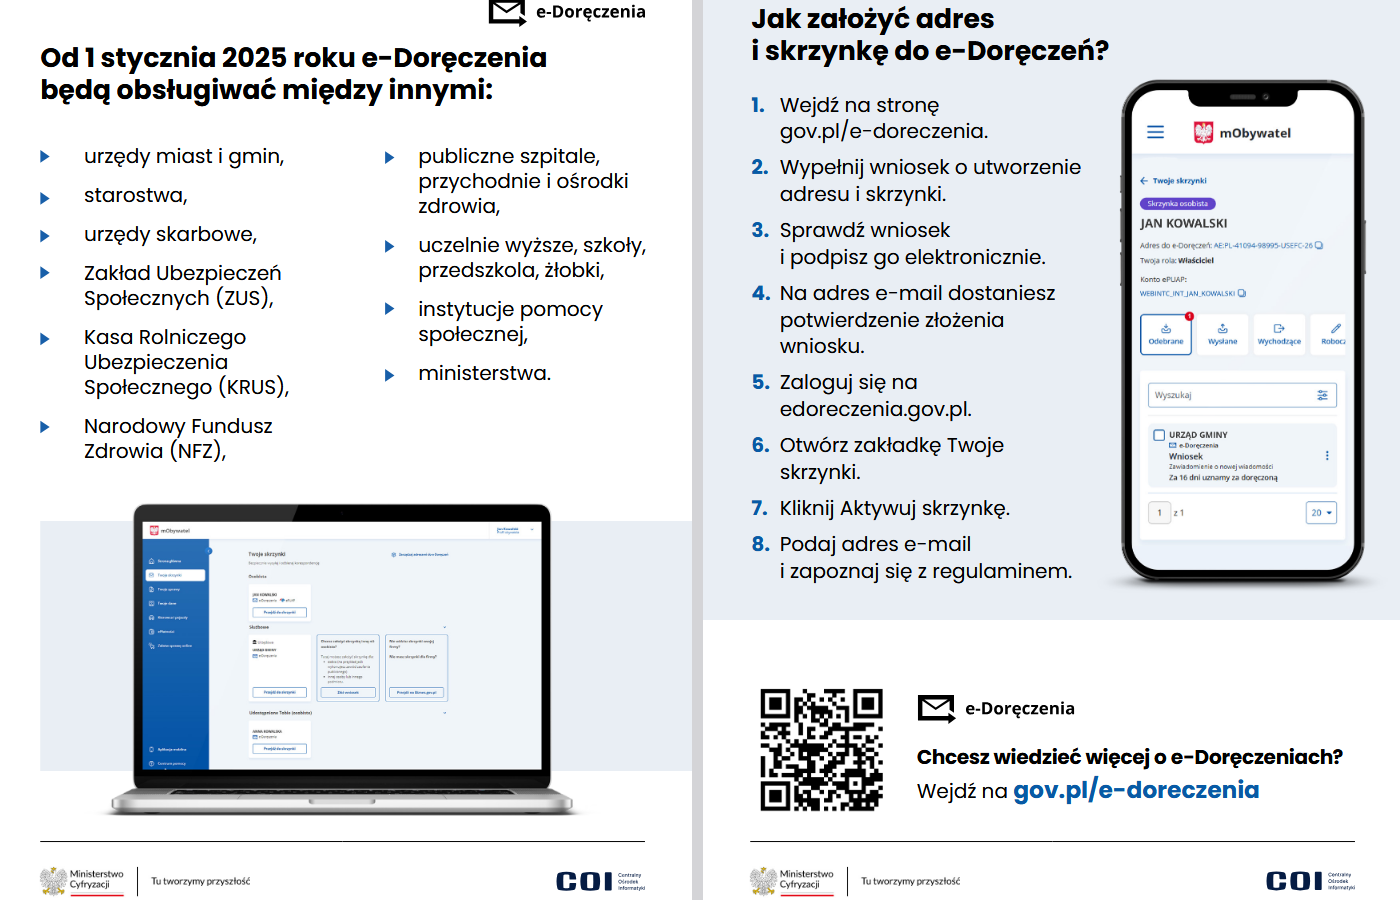
Task: Click the mObywatel eagle logo on phone
Action: coord(1203,132)
